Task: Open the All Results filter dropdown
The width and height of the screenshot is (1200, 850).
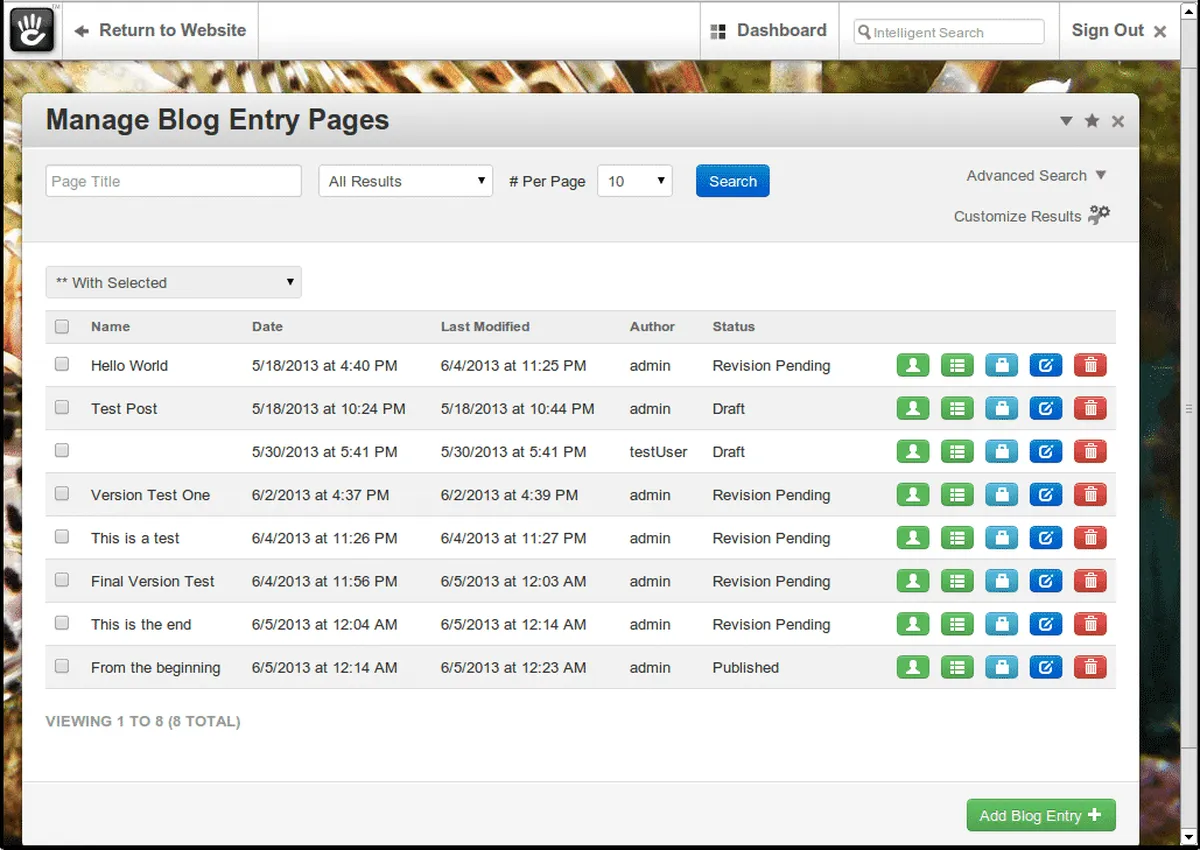Action: click(x=405, y=181)
